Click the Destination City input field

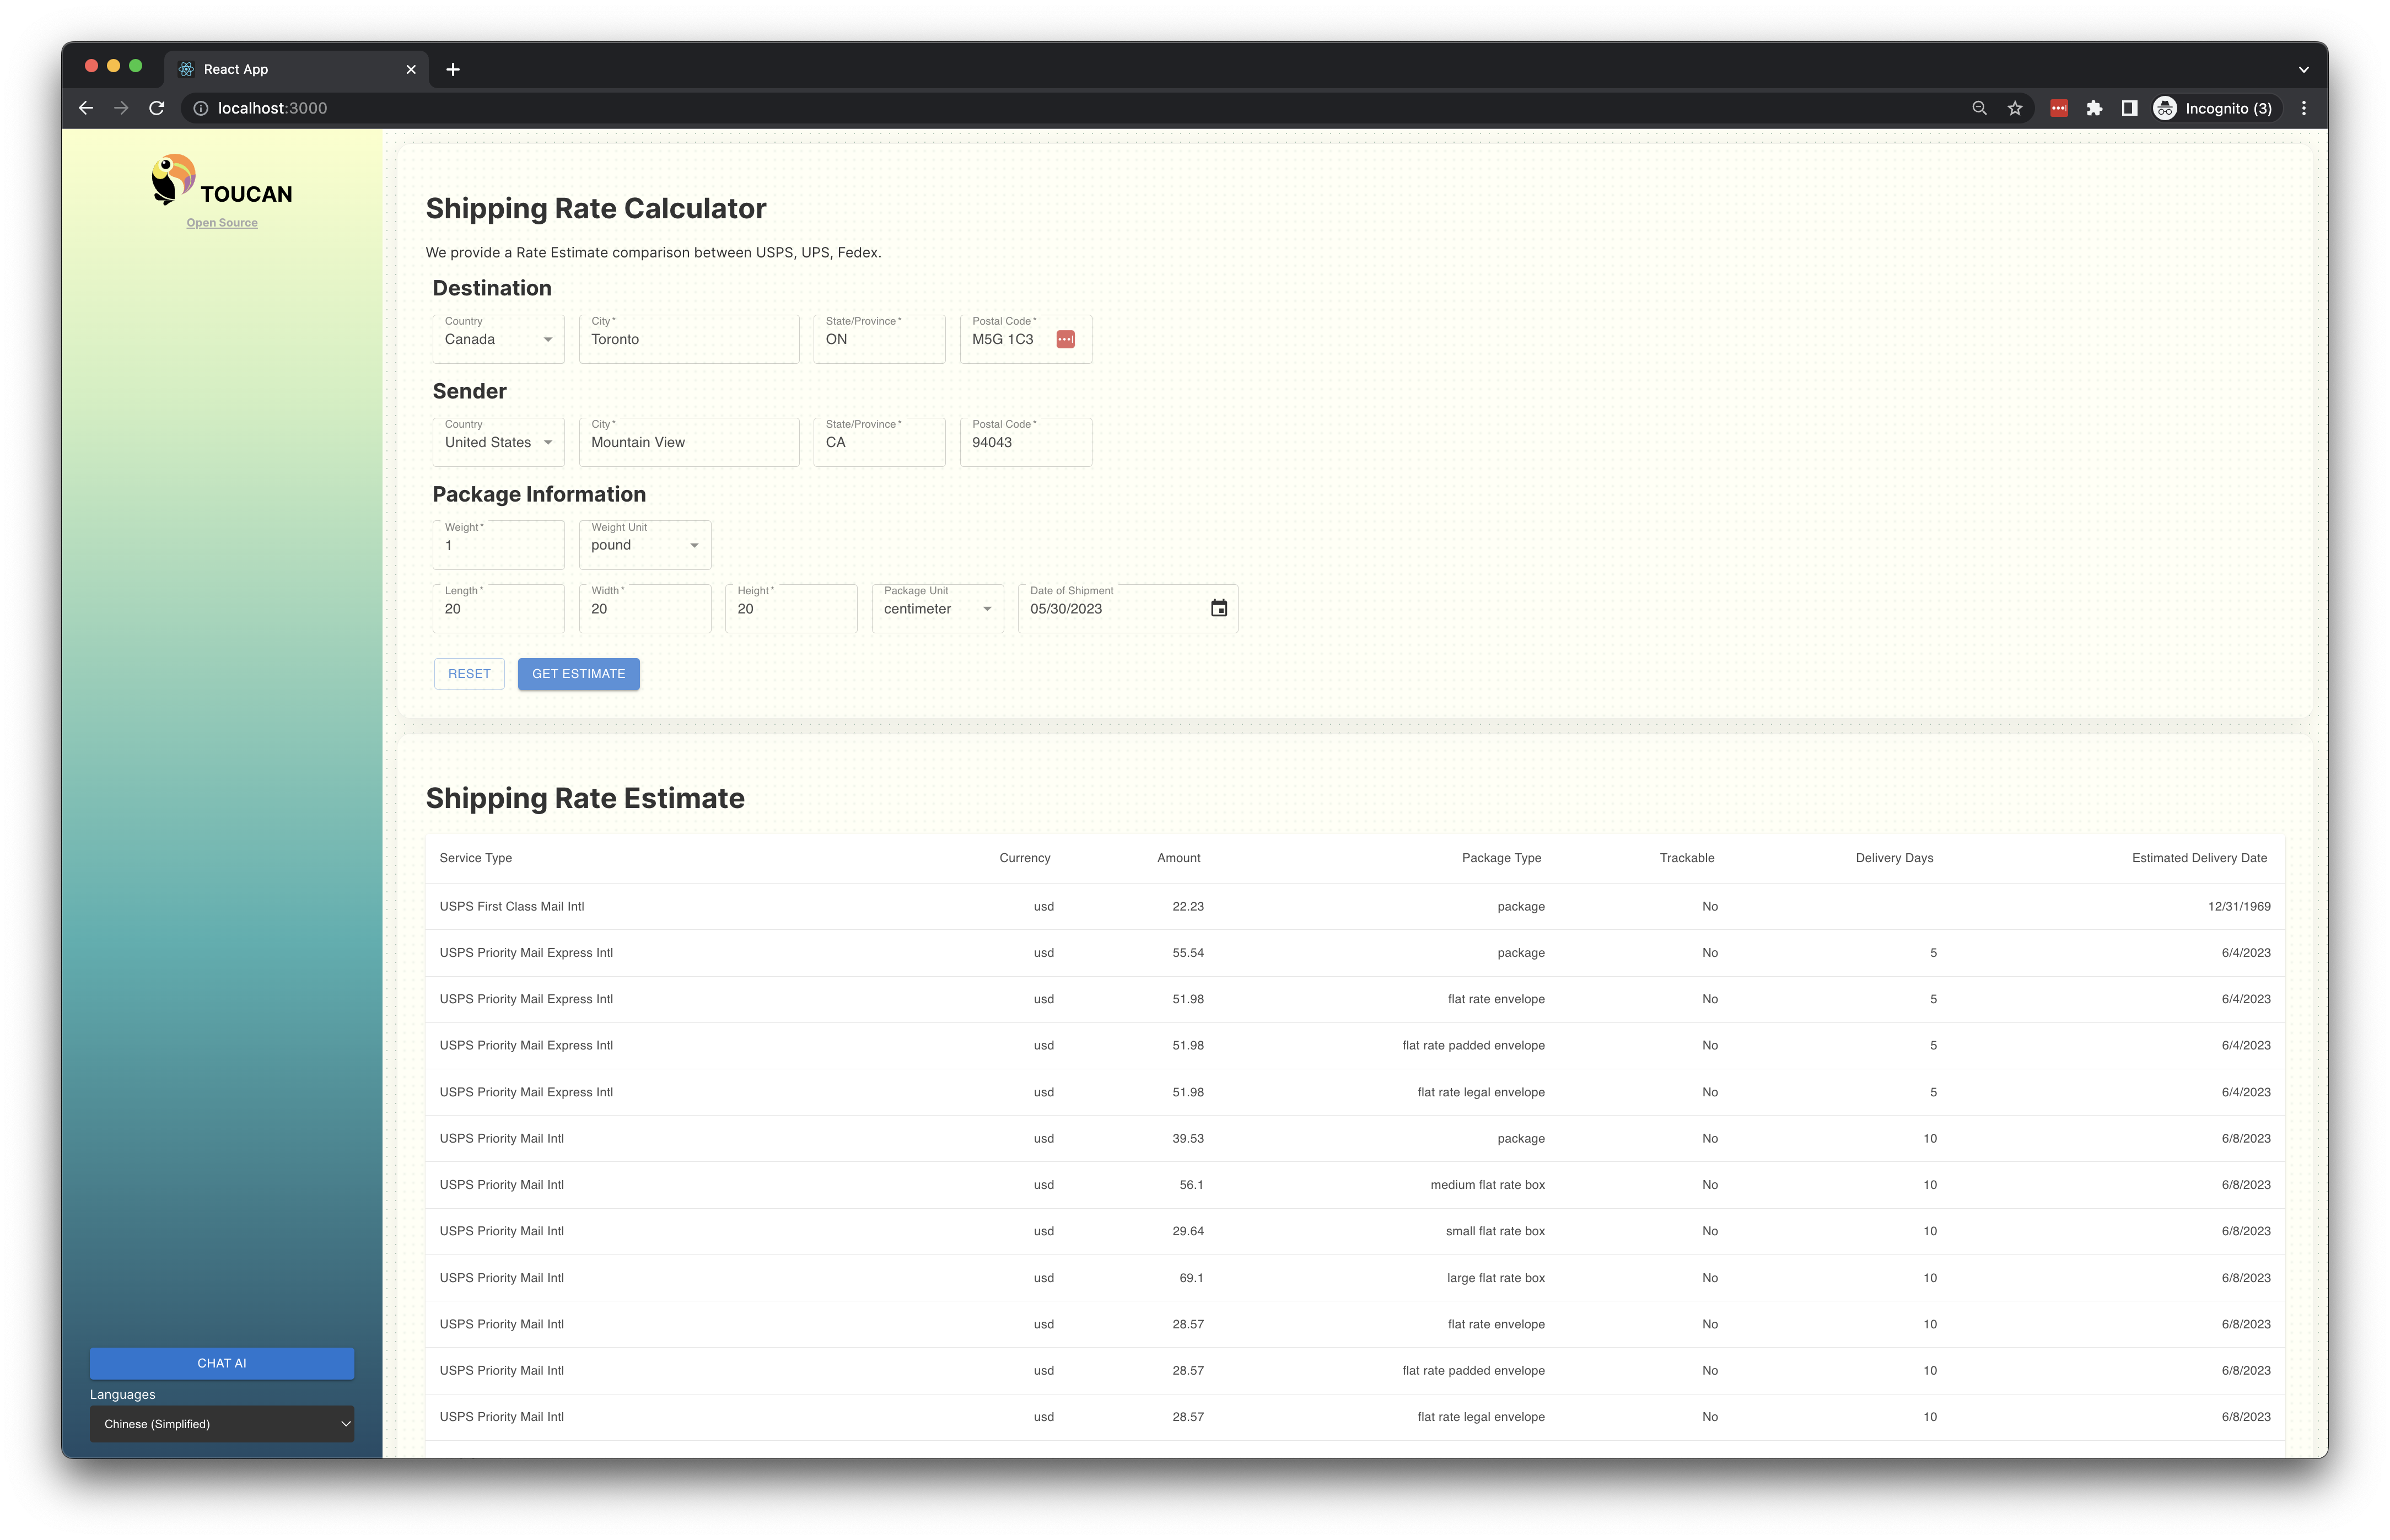click(x=688, y=340)
